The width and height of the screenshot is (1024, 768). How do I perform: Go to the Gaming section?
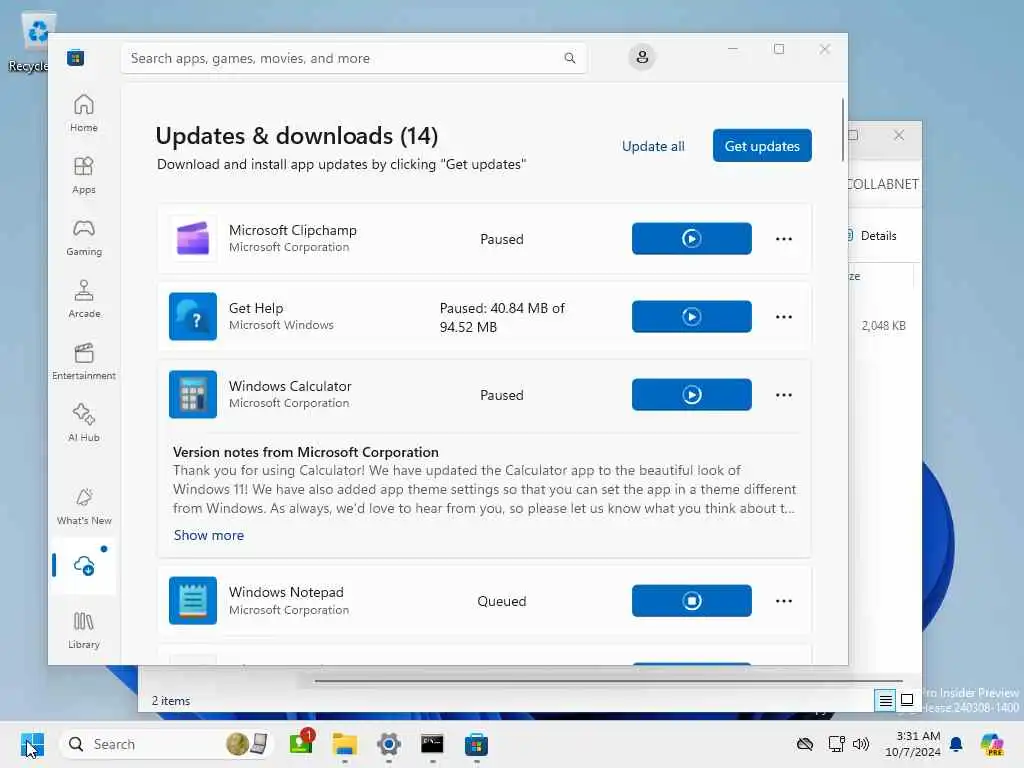pos(84,237)
